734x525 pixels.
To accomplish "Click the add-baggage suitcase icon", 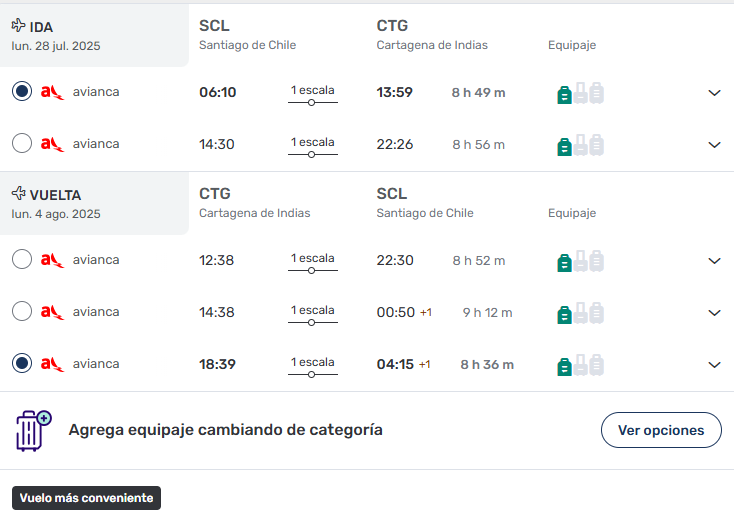I will (34, 430).
